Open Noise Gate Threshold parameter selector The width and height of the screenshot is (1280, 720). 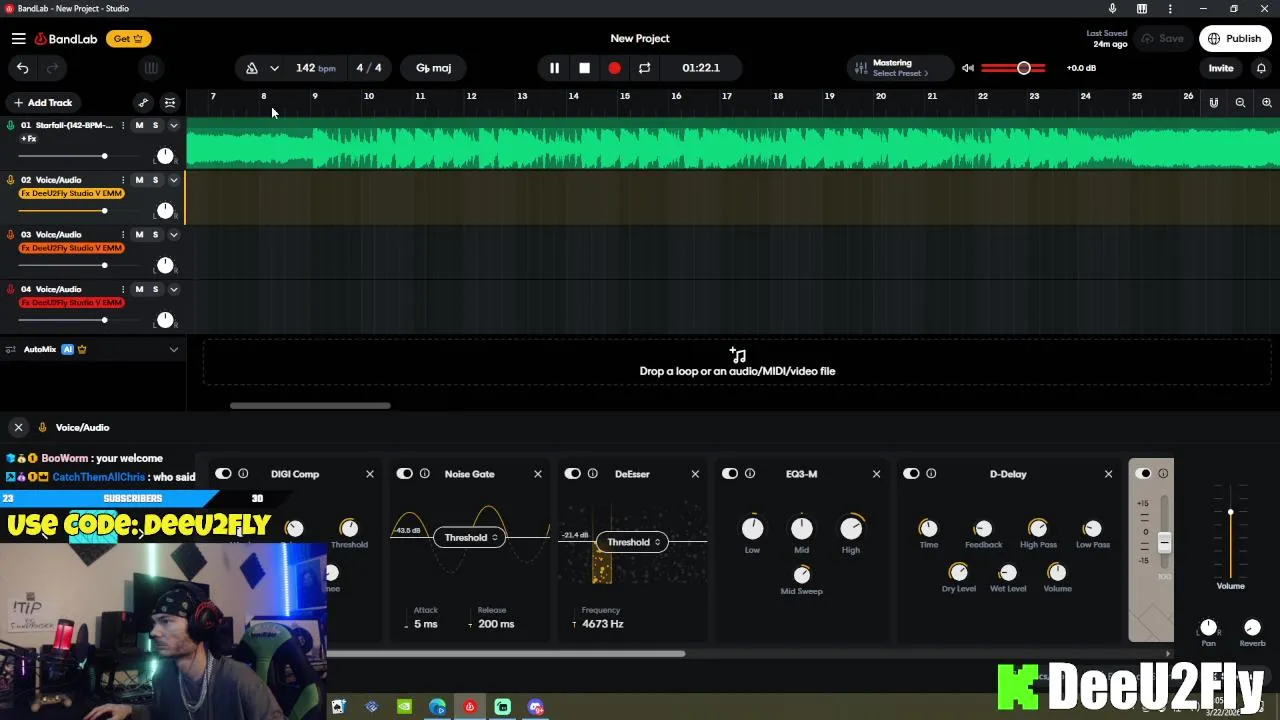point(470,538)
